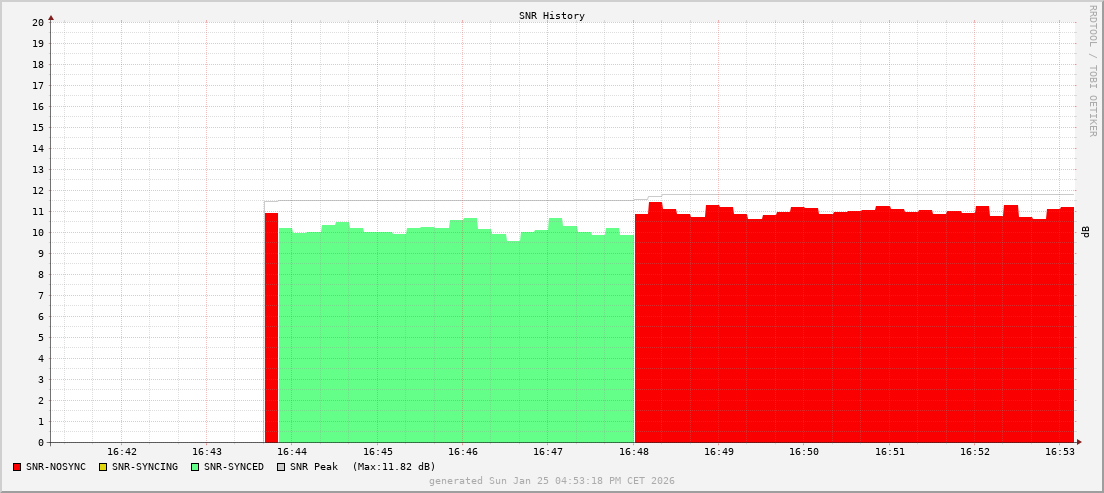
Task: Click the X-axis arrowhead at right end
Action: (x=1078, y=442)
